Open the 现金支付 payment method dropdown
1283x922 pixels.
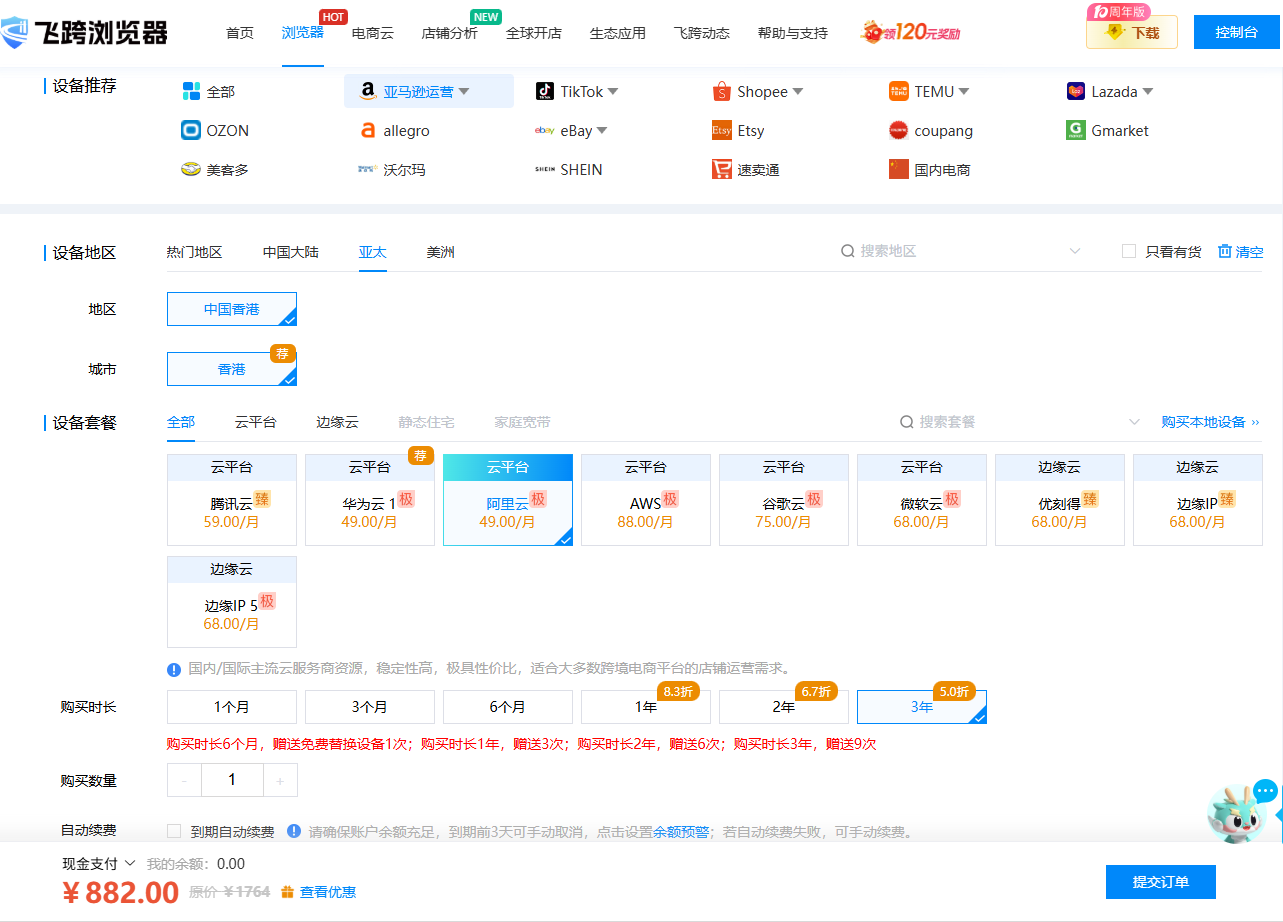98,864
